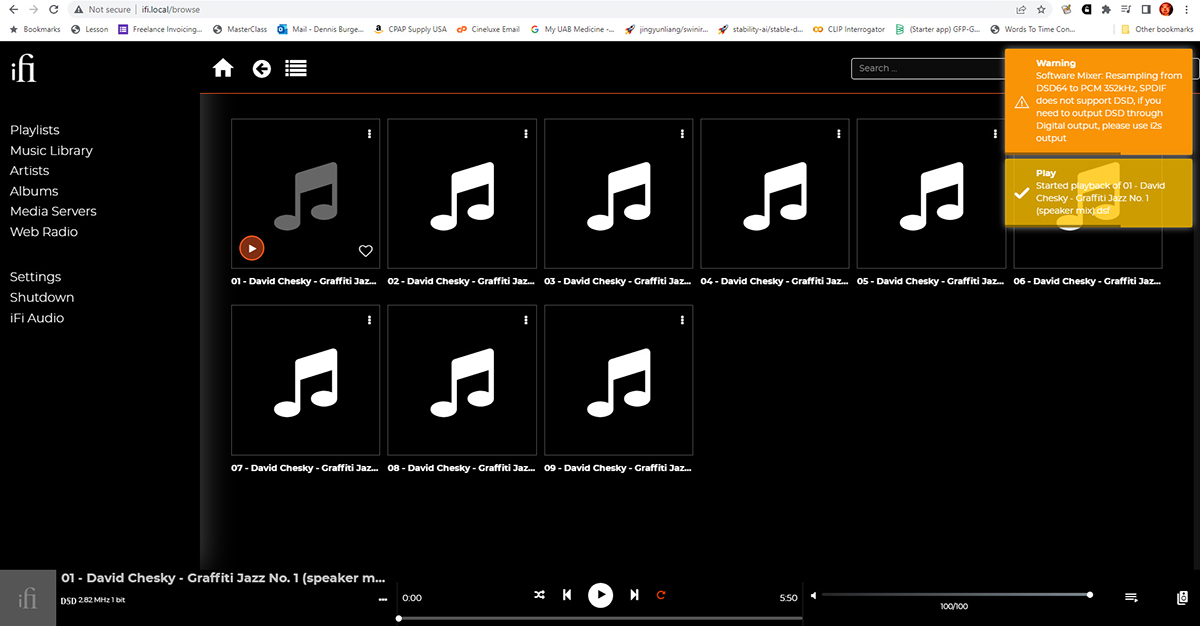The width and height of the screenshot is (1200, 626).
Task: Dismiss the orange Warning notification
Action: (x=1098, y=101)
